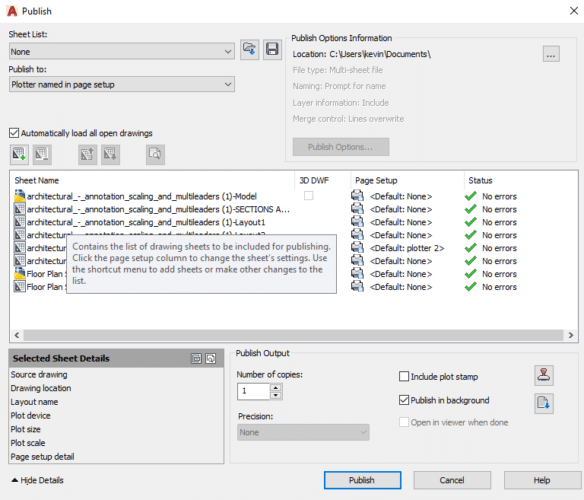Screen dimensions: 584x500
Task: Click first icon in Selected Sheet Details header
Action: pos(196,358)
